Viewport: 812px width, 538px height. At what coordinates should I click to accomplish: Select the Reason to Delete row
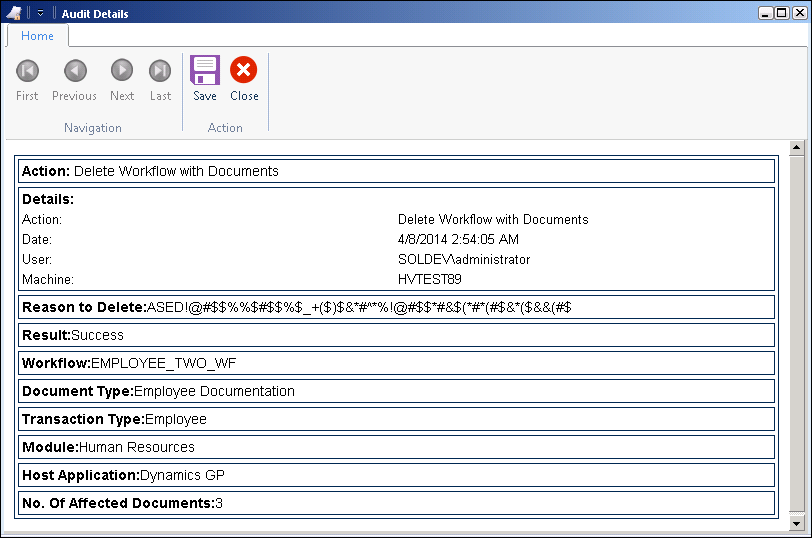[396, 307]
